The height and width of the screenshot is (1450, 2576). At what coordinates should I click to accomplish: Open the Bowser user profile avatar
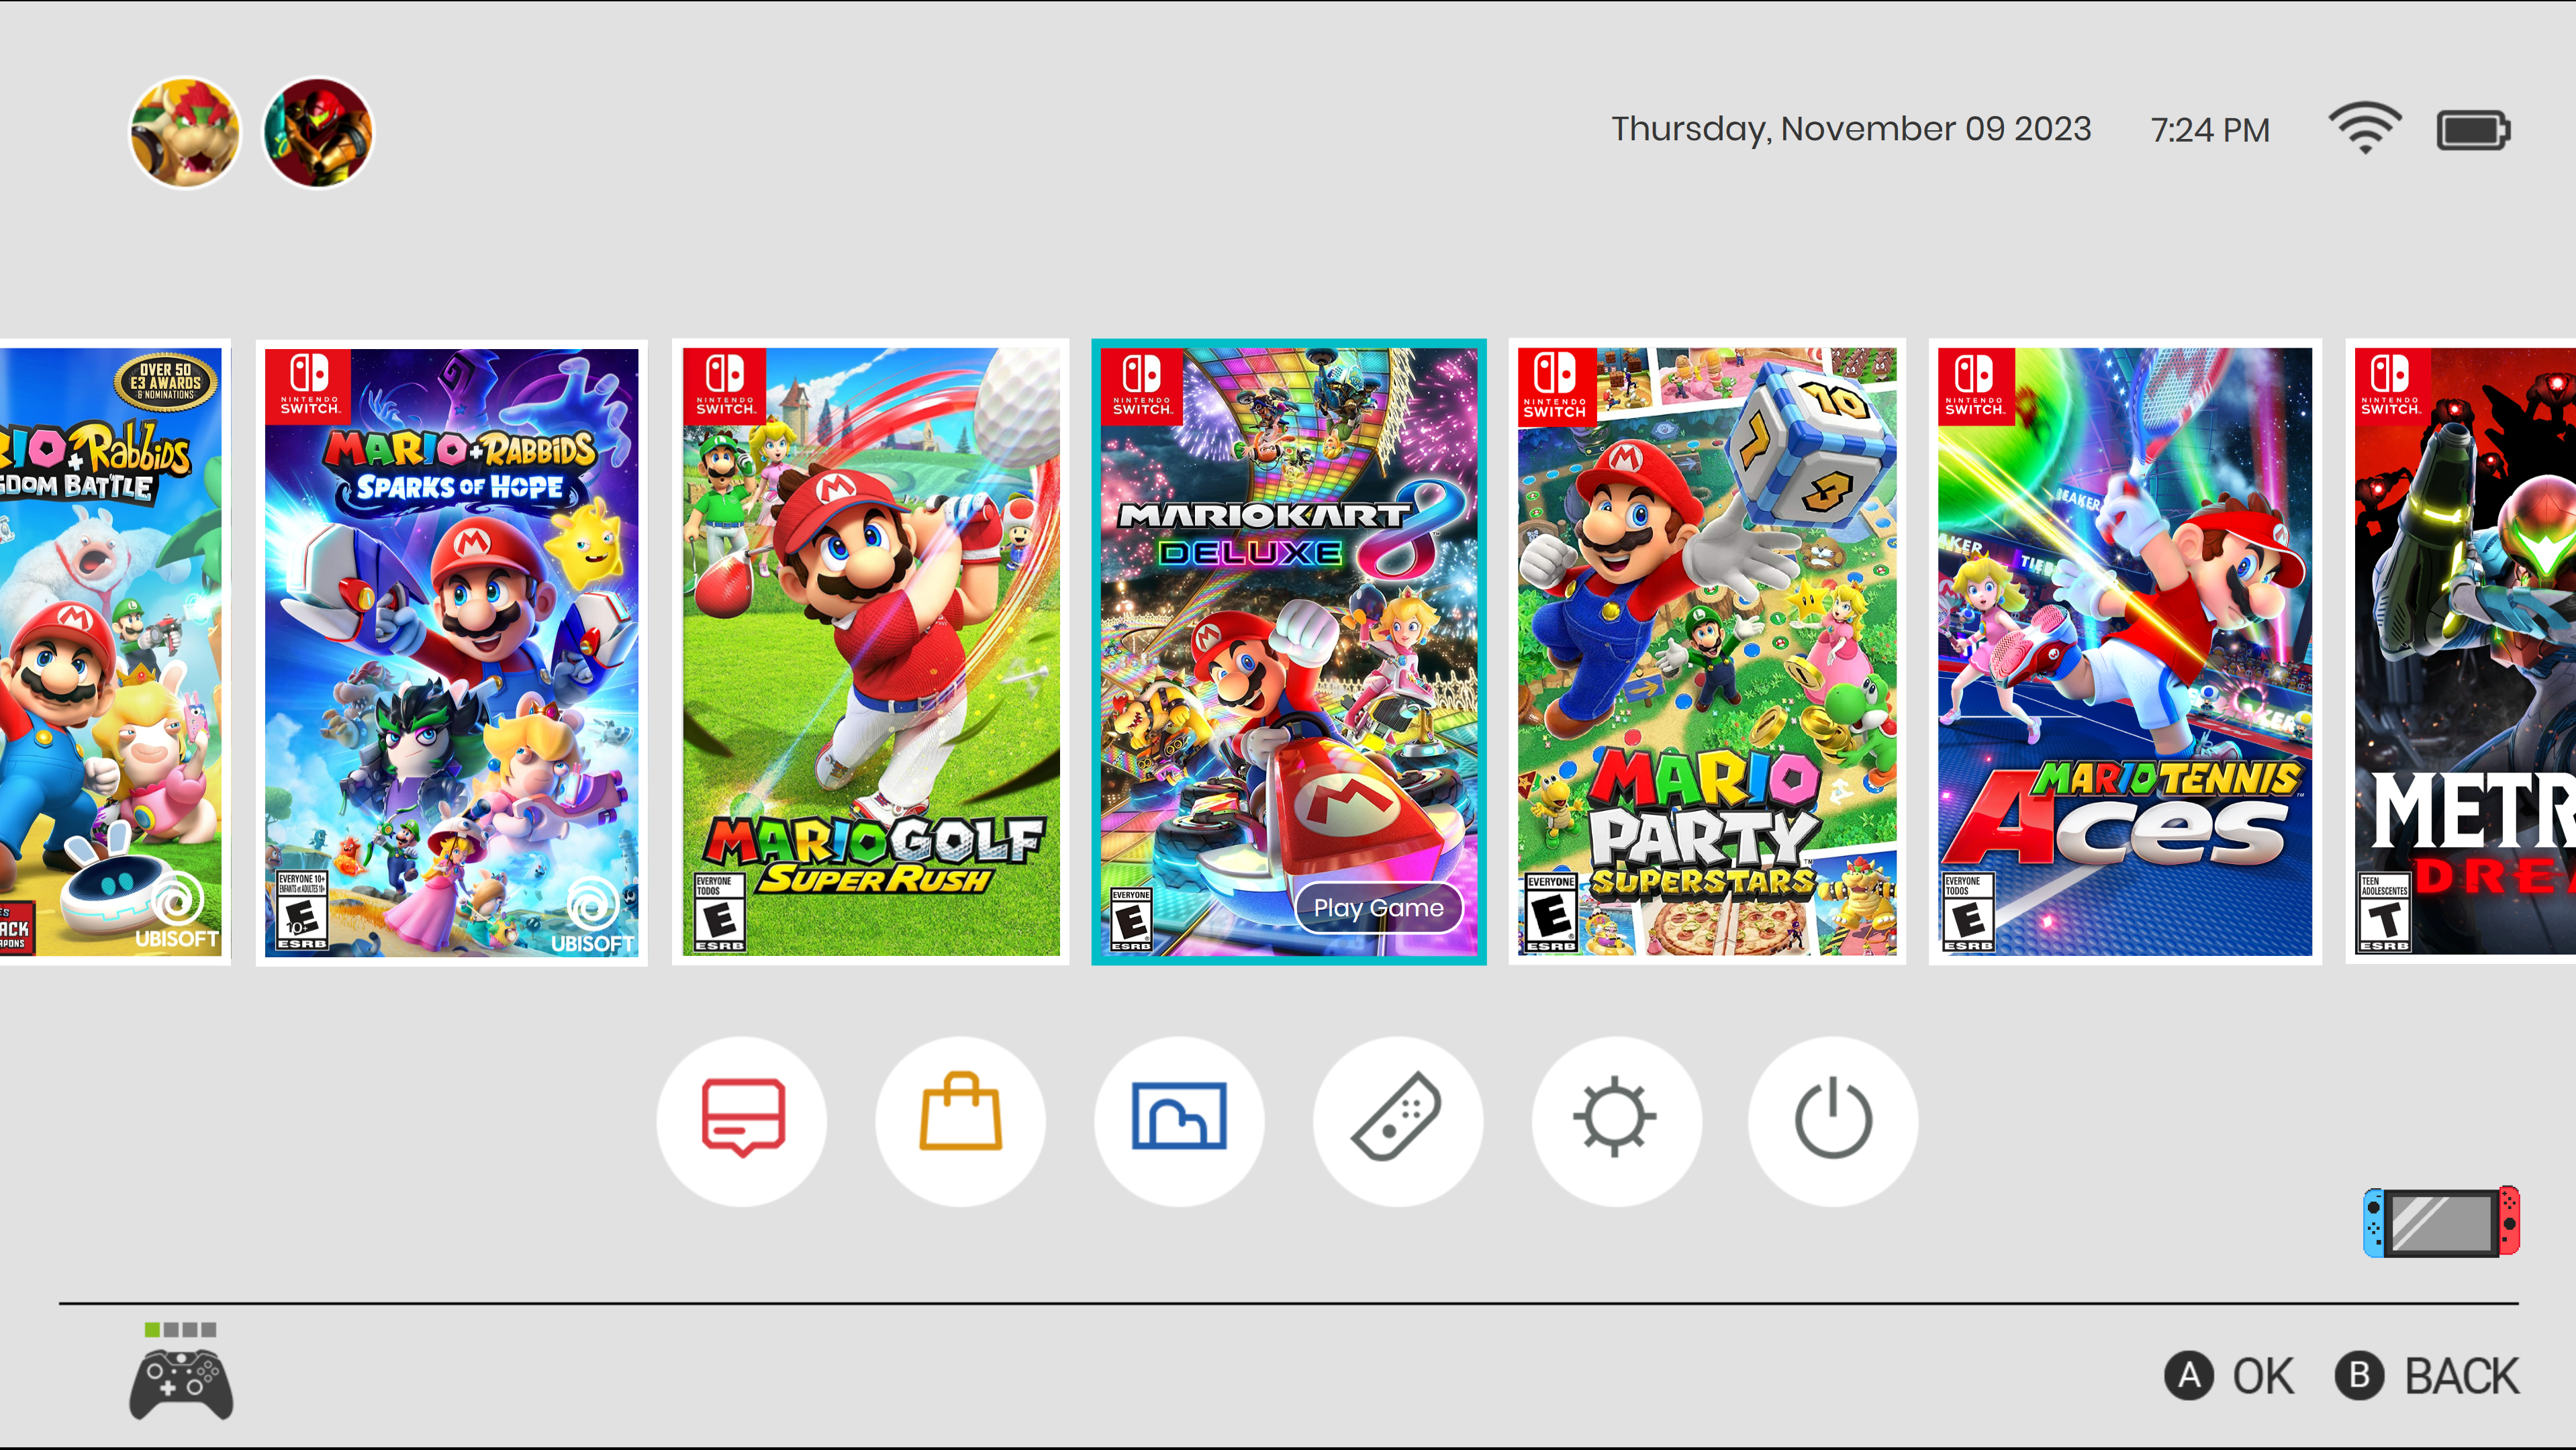[185, 132]
